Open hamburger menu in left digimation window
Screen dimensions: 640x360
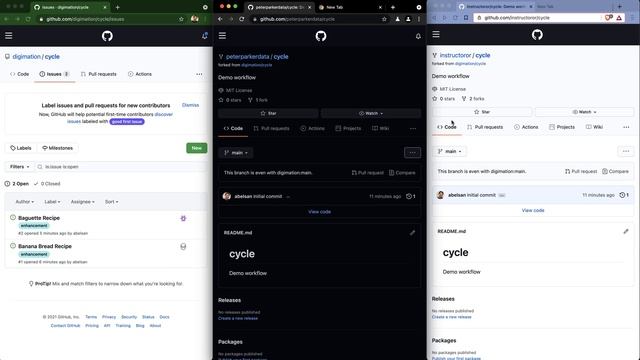tap(9, 36)
